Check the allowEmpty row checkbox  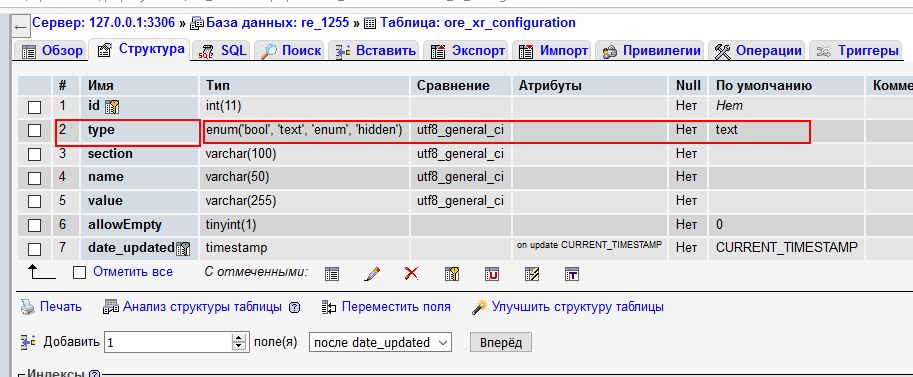tap(35, 225)
